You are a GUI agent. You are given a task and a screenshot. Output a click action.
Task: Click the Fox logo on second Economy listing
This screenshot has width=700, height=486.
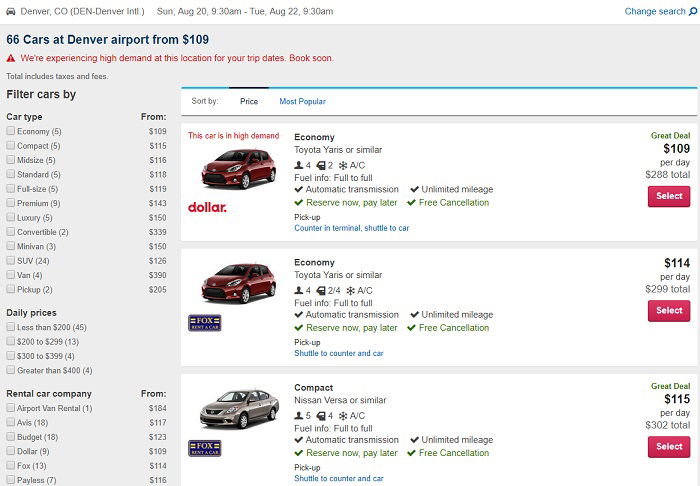pyautogui.click(x=204, y=323)
